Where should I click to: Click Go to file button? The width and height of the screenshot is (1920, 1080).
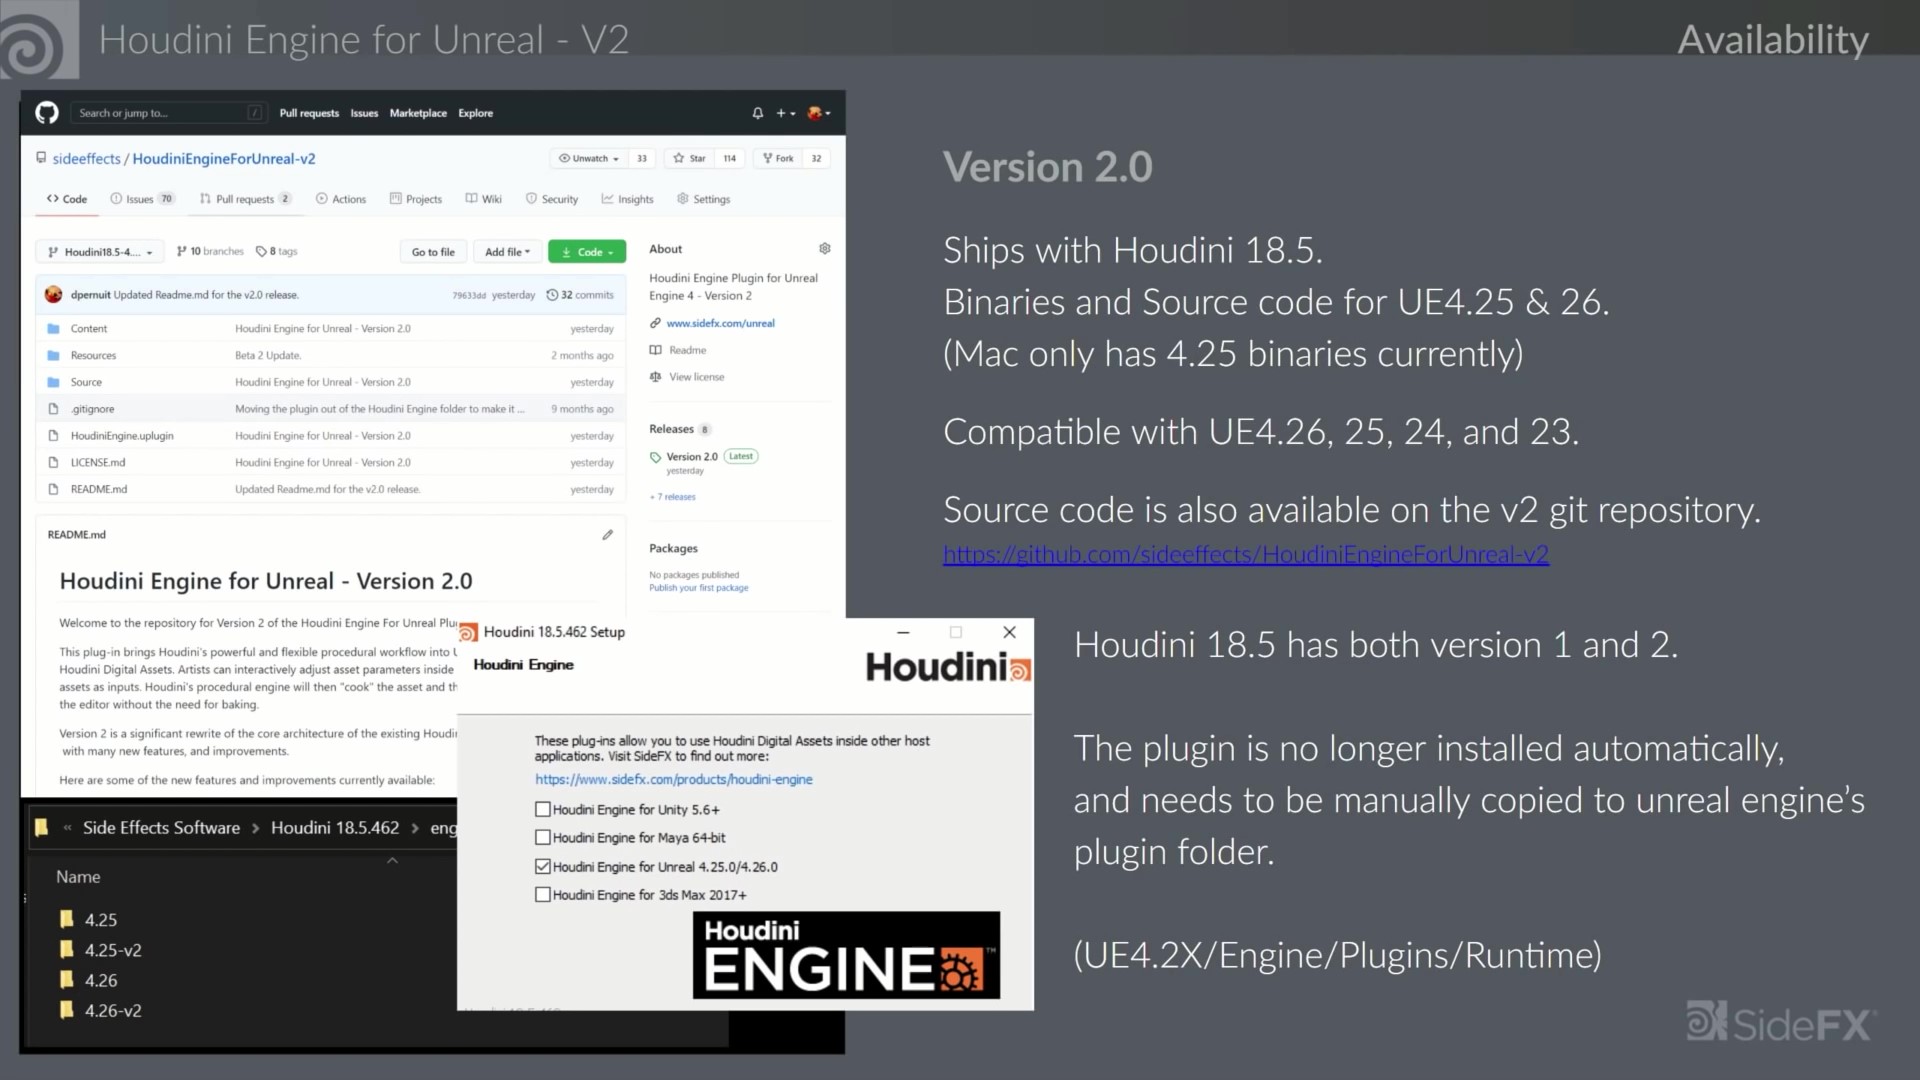click(433, 252)
